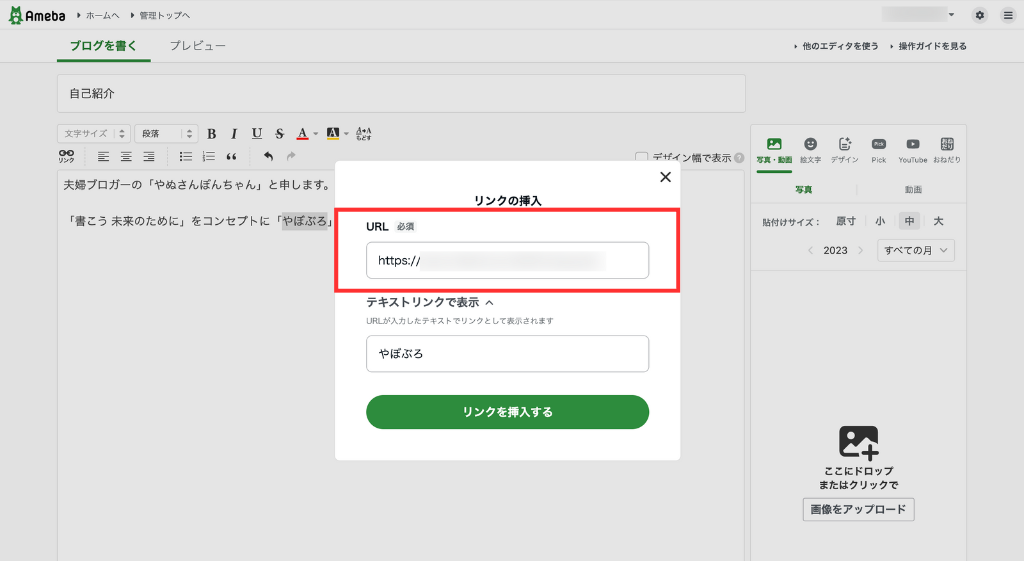The width and height of the screenshot is (1024, 561).
Task: Open the settings gear icon
Action: point(980,15)
